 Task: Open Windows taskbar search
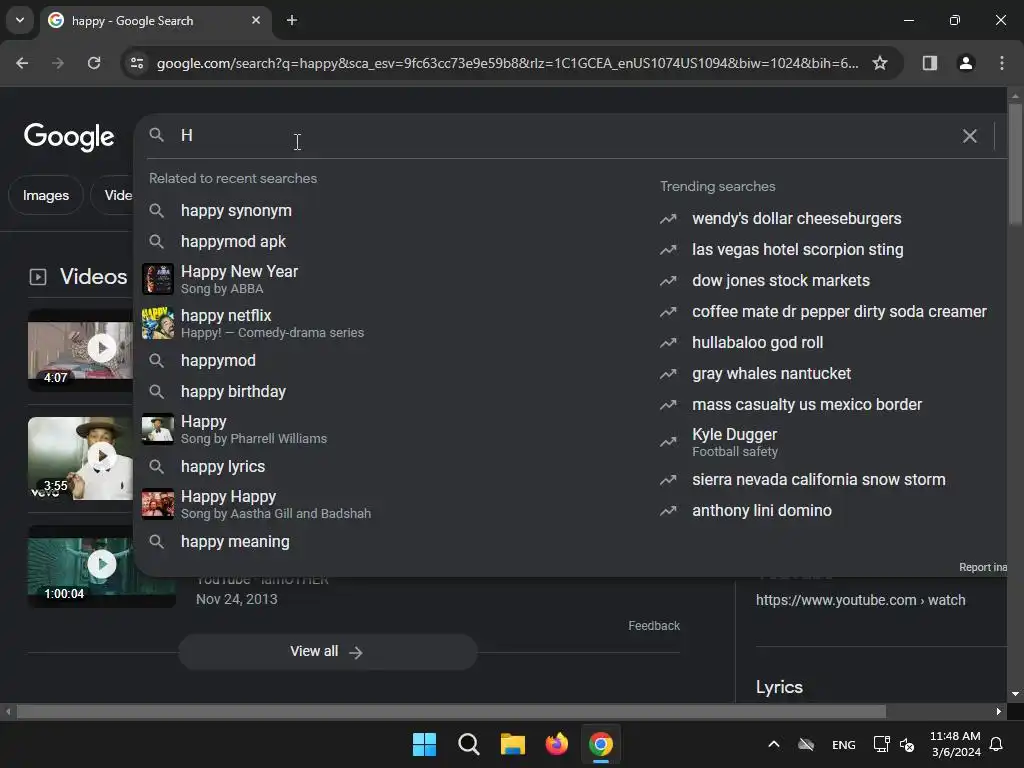coord(468,744)
